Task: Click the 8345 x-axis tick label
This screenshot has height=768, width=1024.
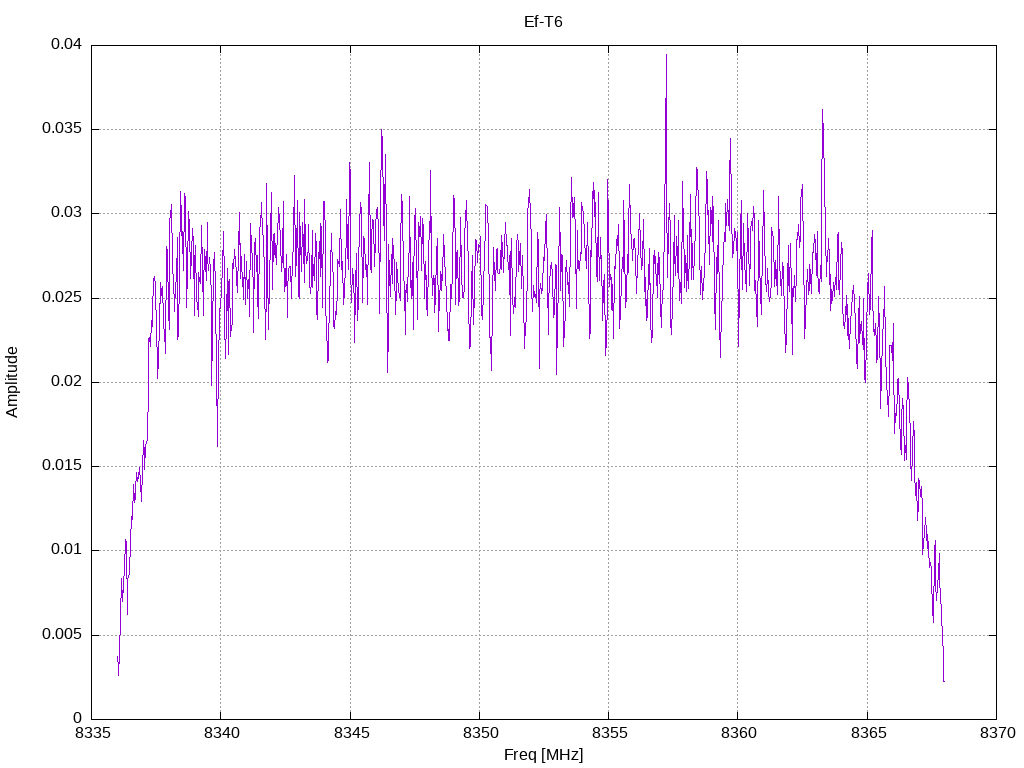Action: [x=350, y=733]
